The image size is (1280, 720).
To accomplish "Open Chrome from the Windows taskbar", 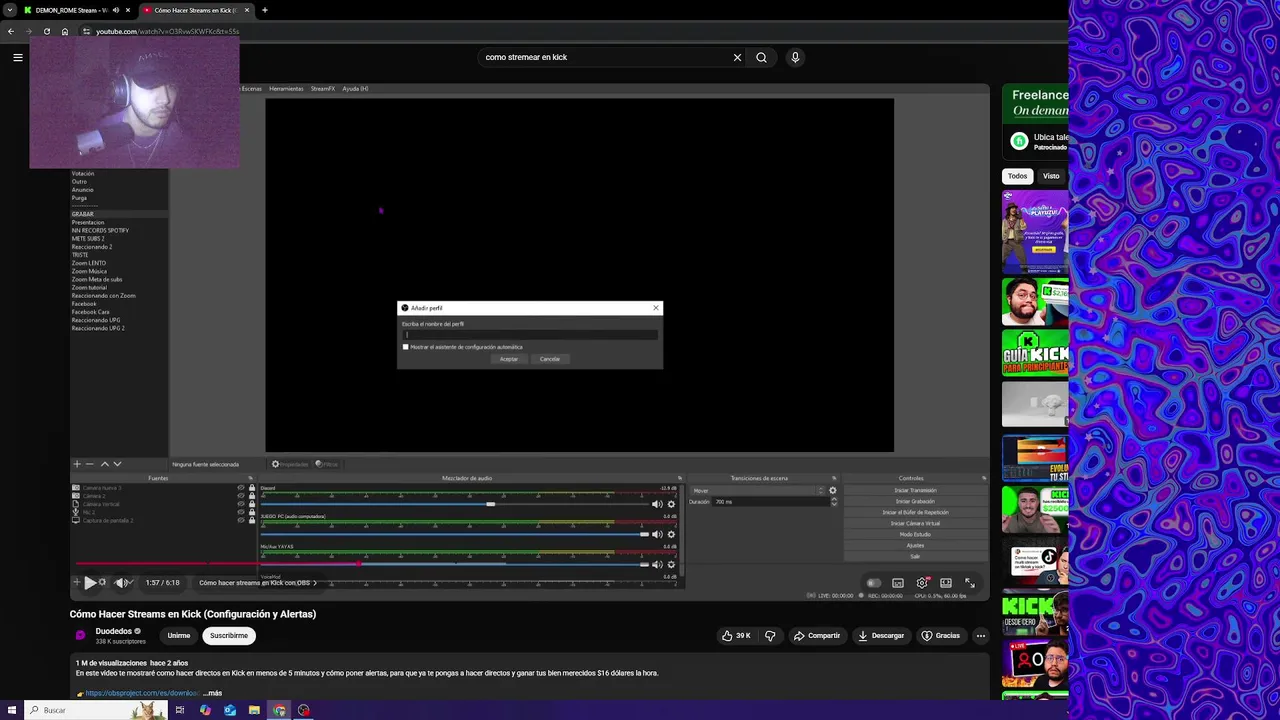I will click(x=279, y=710).
